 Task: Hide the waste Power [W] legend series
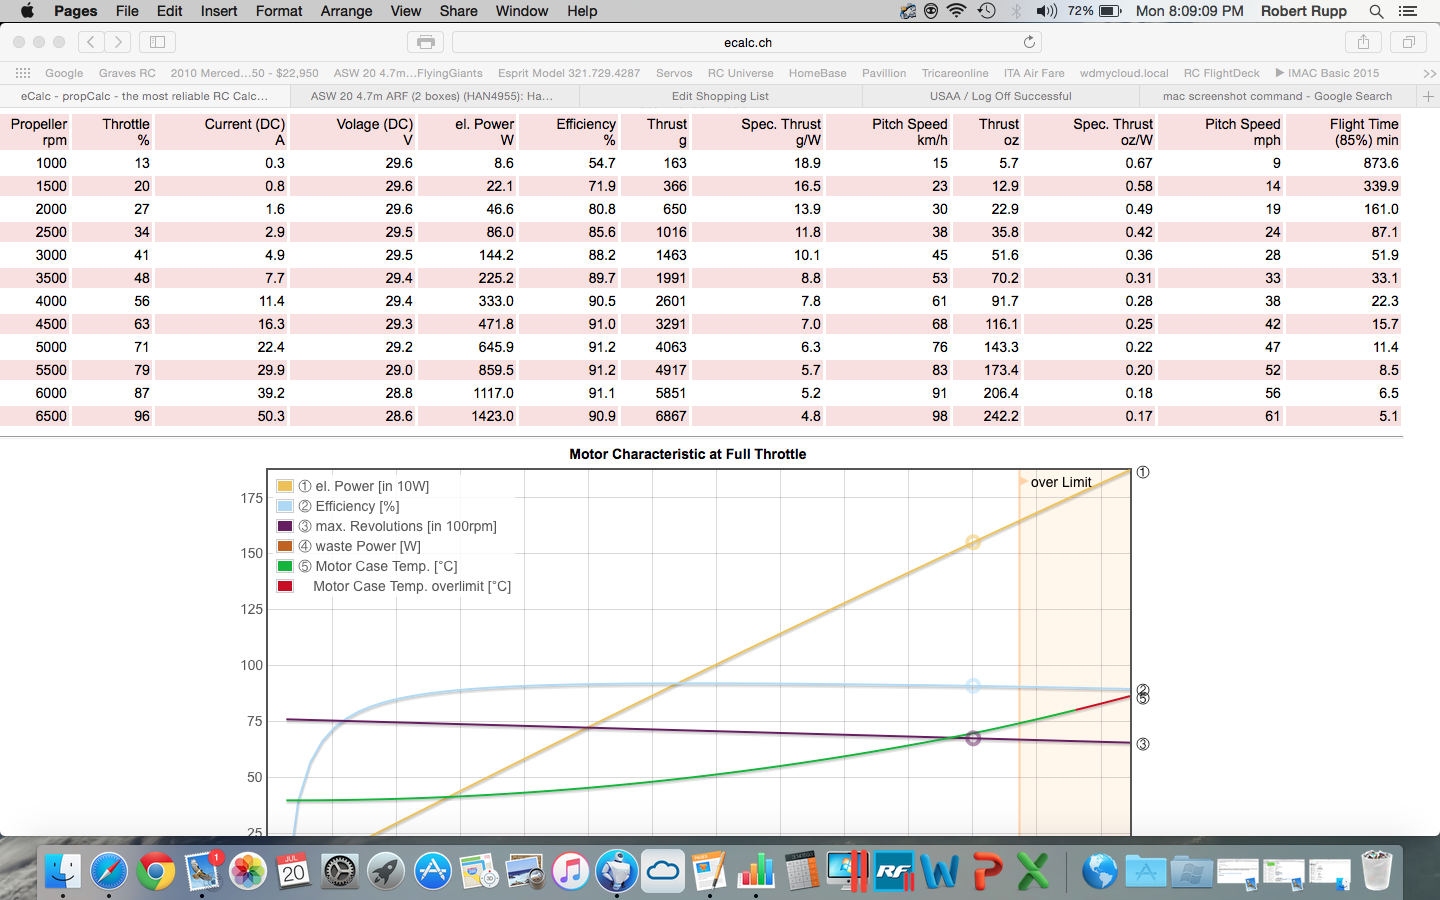coord(356,546)
